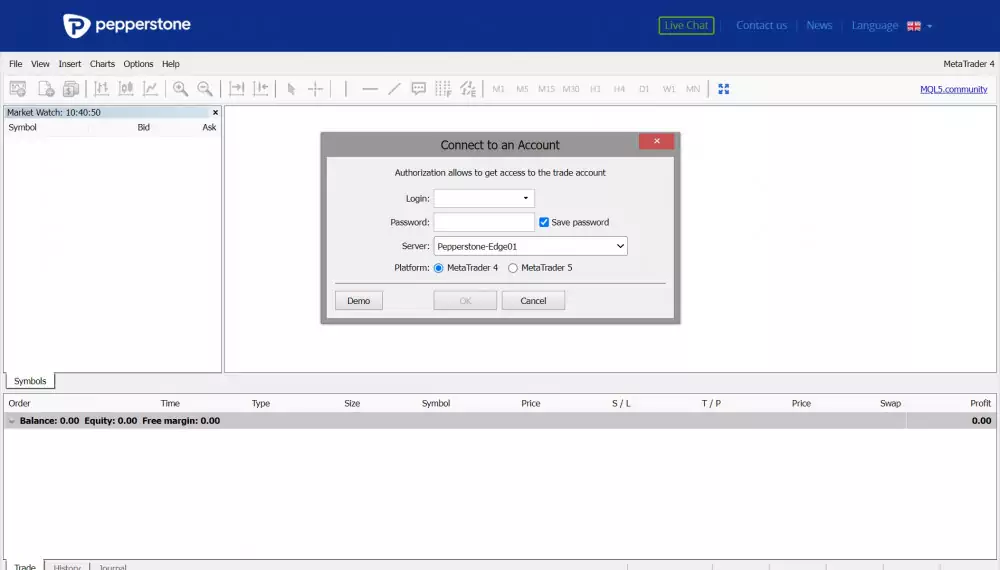Choose the MetaTrader 5 platform option
Image resolution: width=1000 pixels, height=570 pixels.
pos(513,268)
